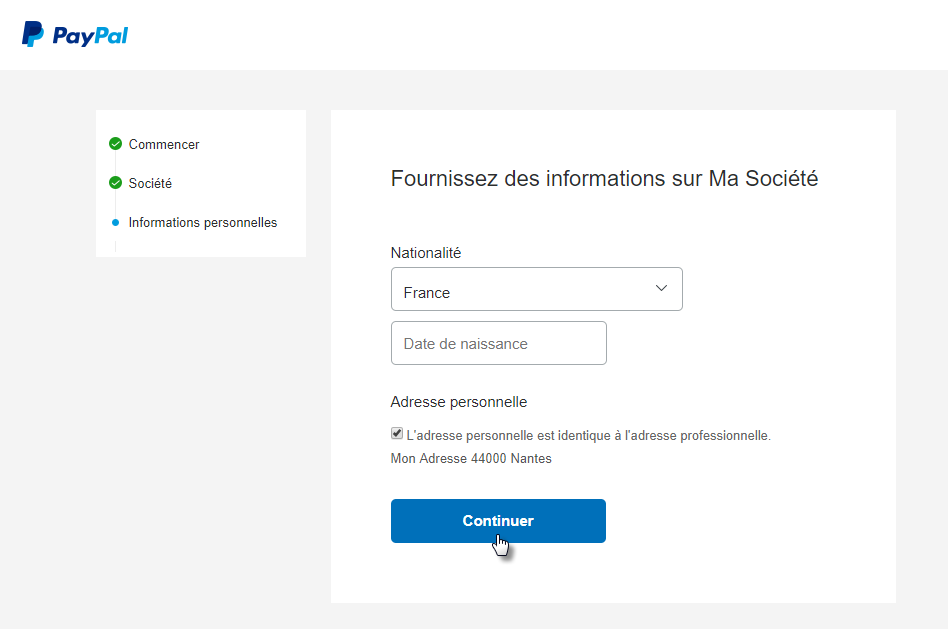
Task: Click the blue double-P PayPal emblem
Action: tap(32, 34)
